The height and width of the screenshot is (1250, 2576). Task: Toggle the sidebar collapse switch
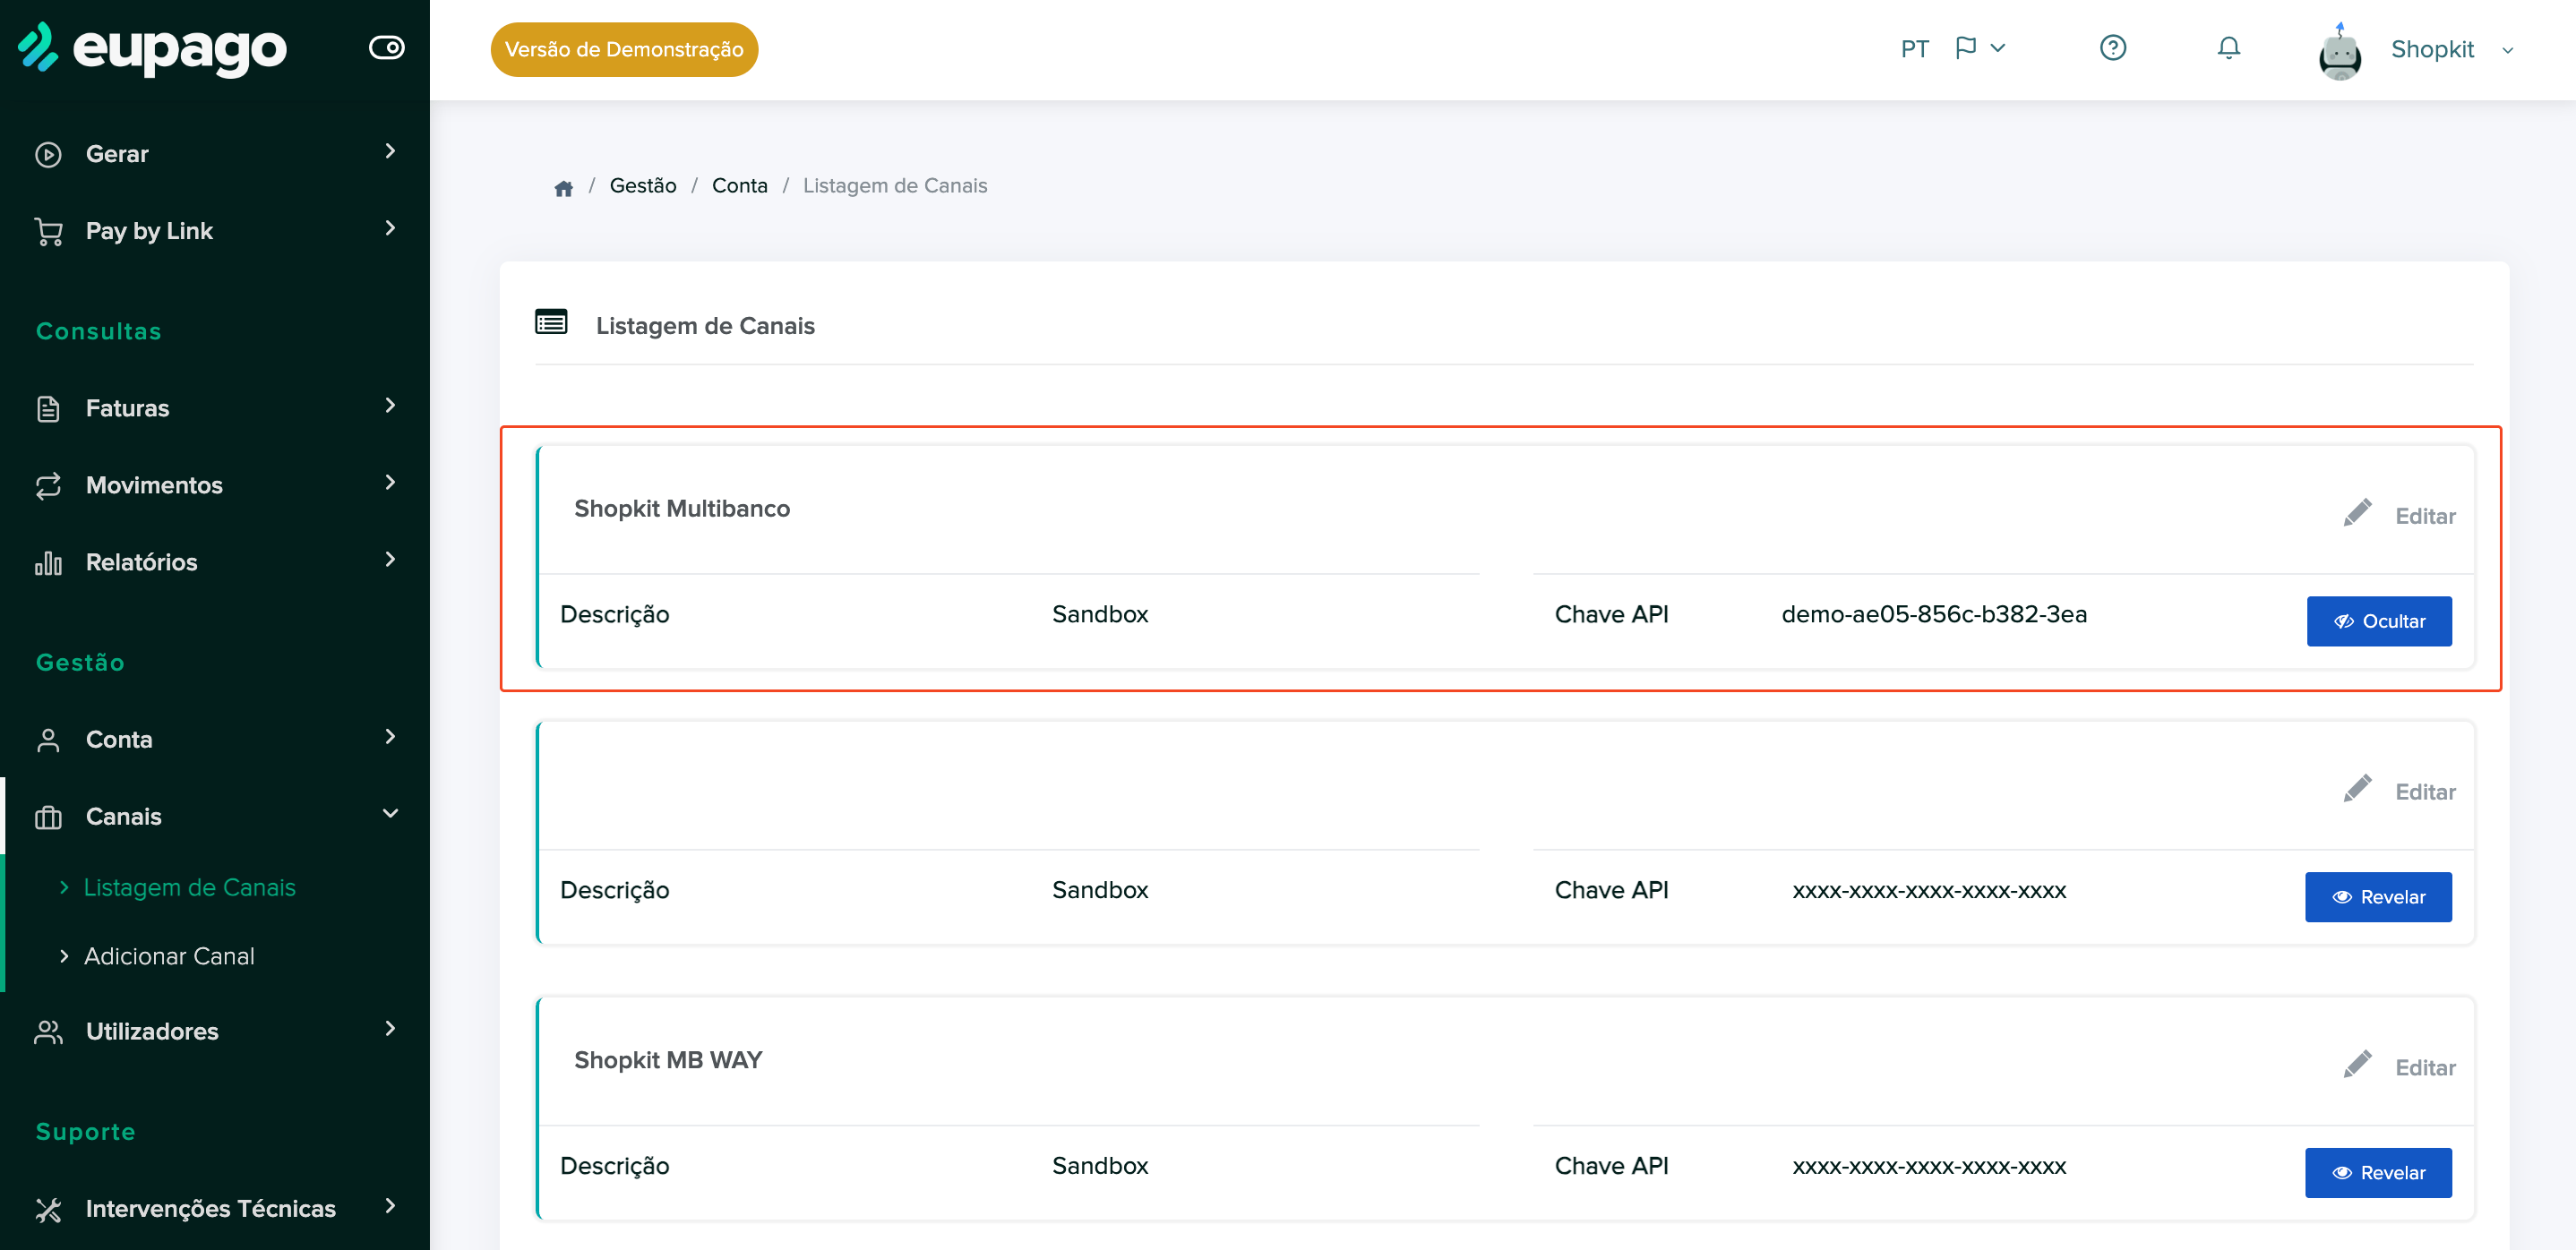coord(386,47)
